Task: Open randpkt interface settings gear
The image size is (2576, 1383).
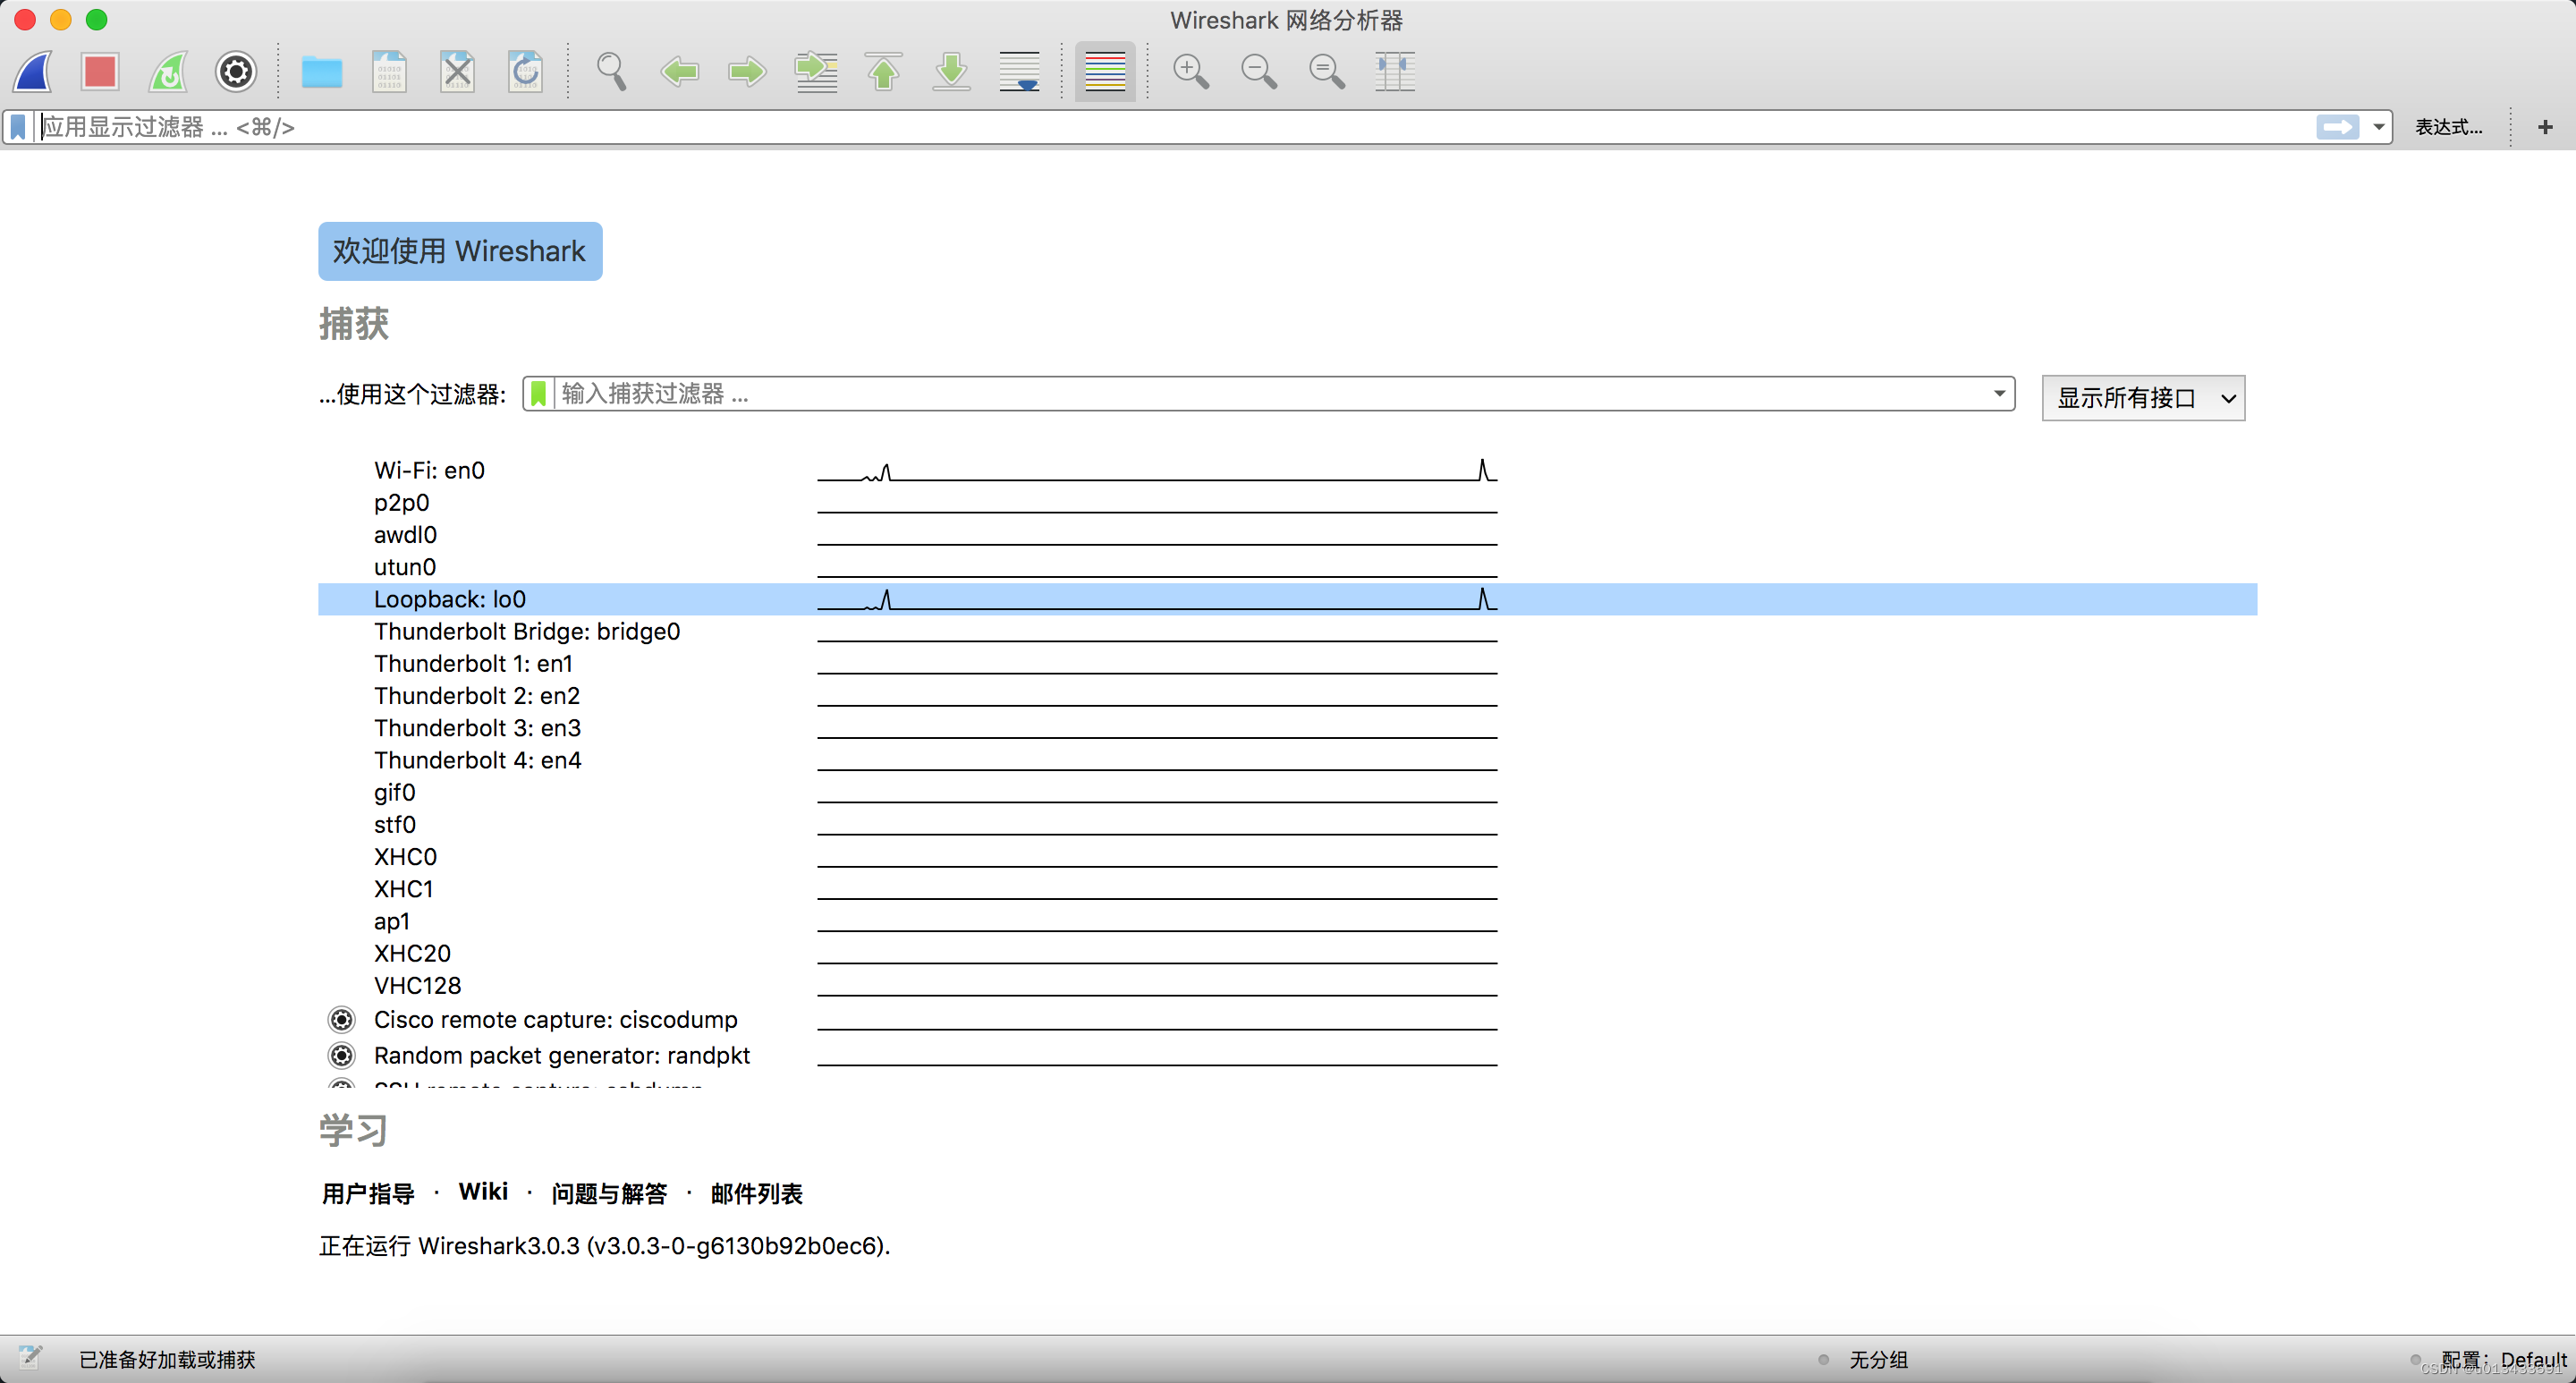Action: [342, 1055]
